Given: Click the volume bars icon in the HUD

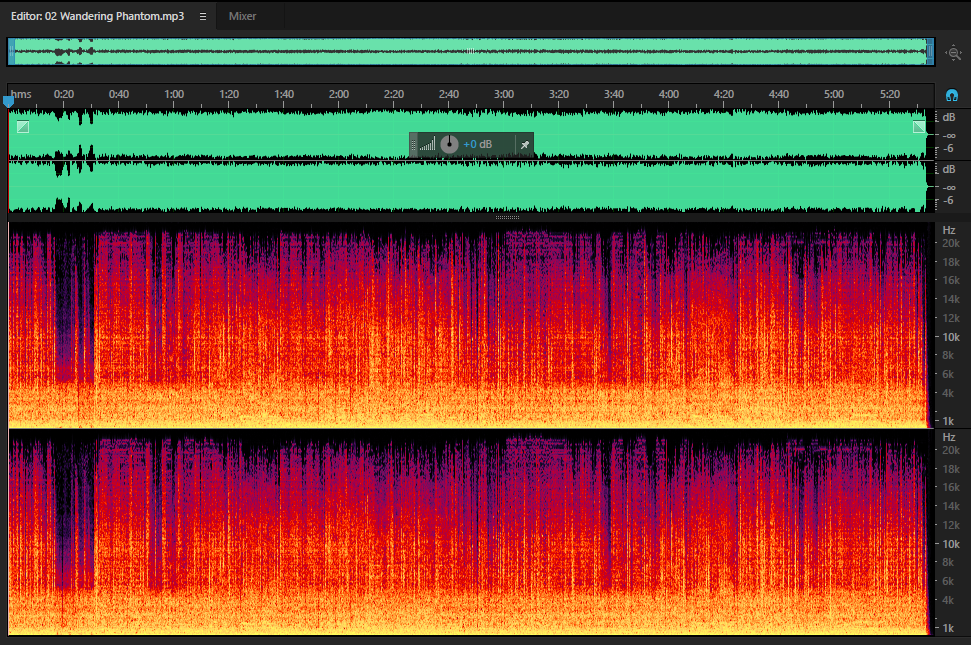Looking at the screenshot, I should [x=427, y=145].
